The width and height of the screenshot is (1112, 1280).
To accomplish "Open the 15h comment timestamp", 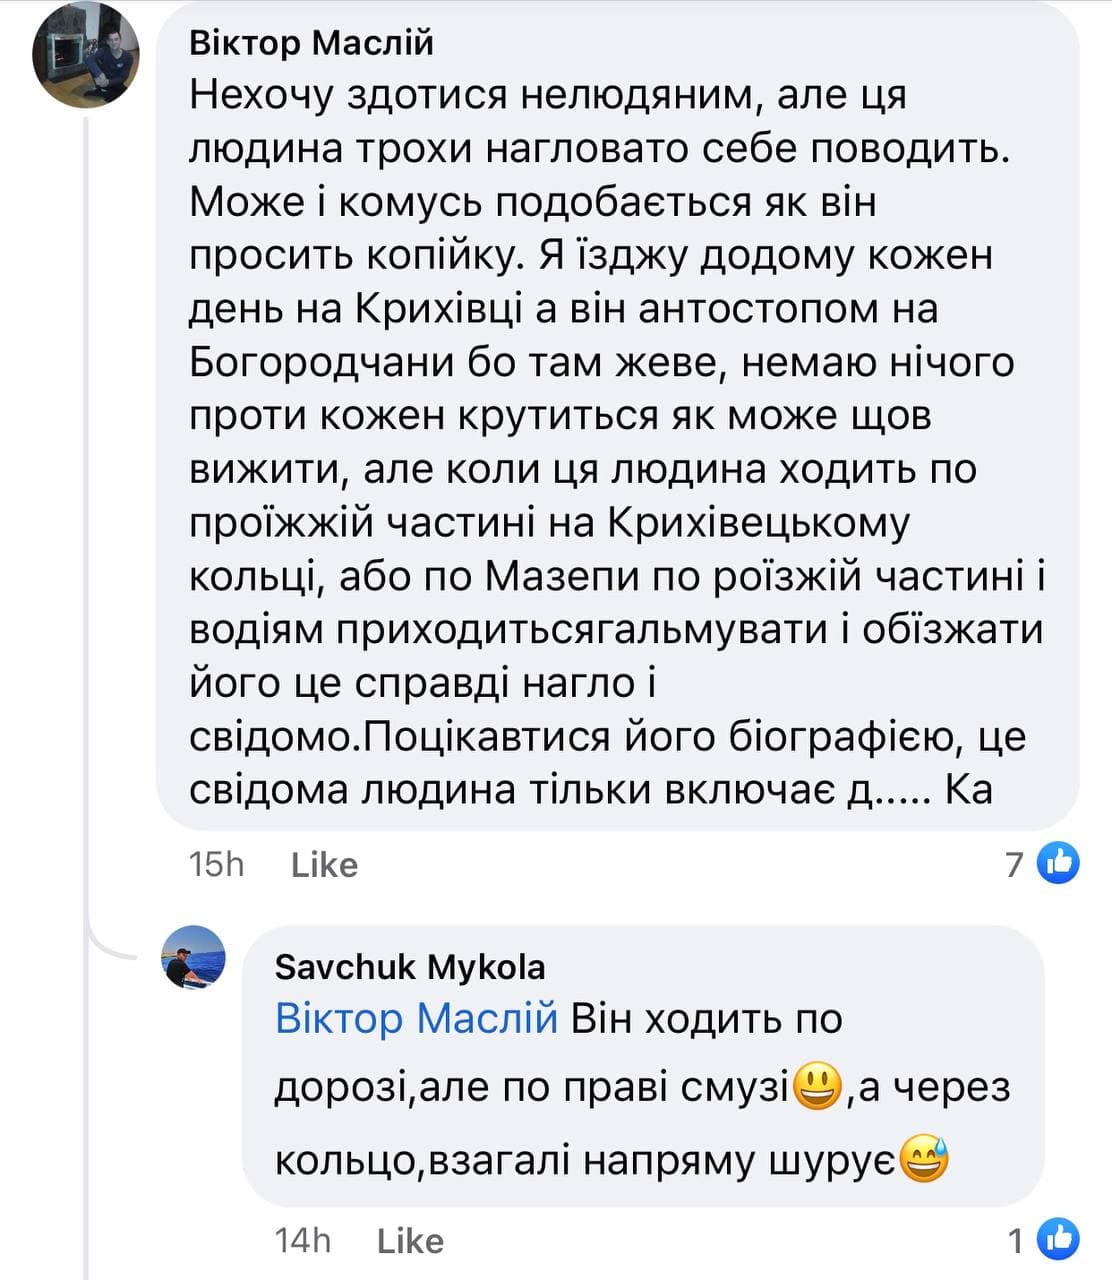I will pyautogui.click(x=216, y=865).
